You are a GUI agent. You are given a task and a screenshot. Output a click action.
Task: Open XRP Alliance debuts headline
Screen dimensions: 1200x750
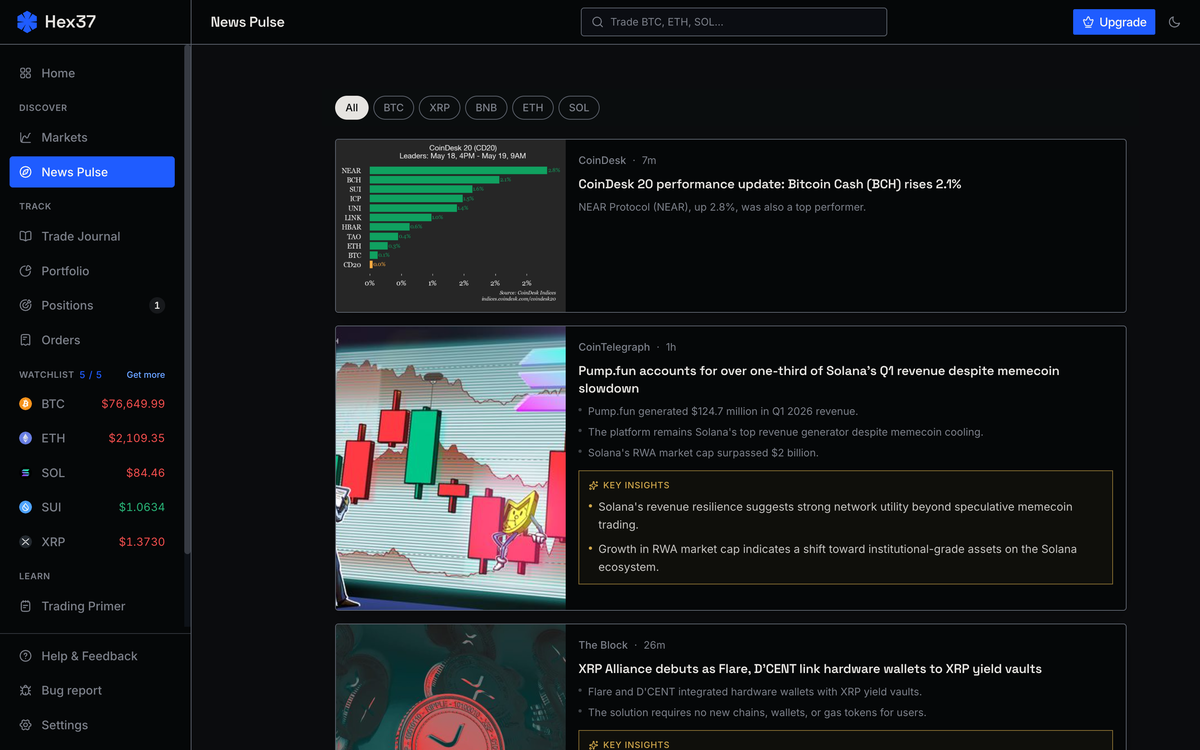(x=810, y=669)
